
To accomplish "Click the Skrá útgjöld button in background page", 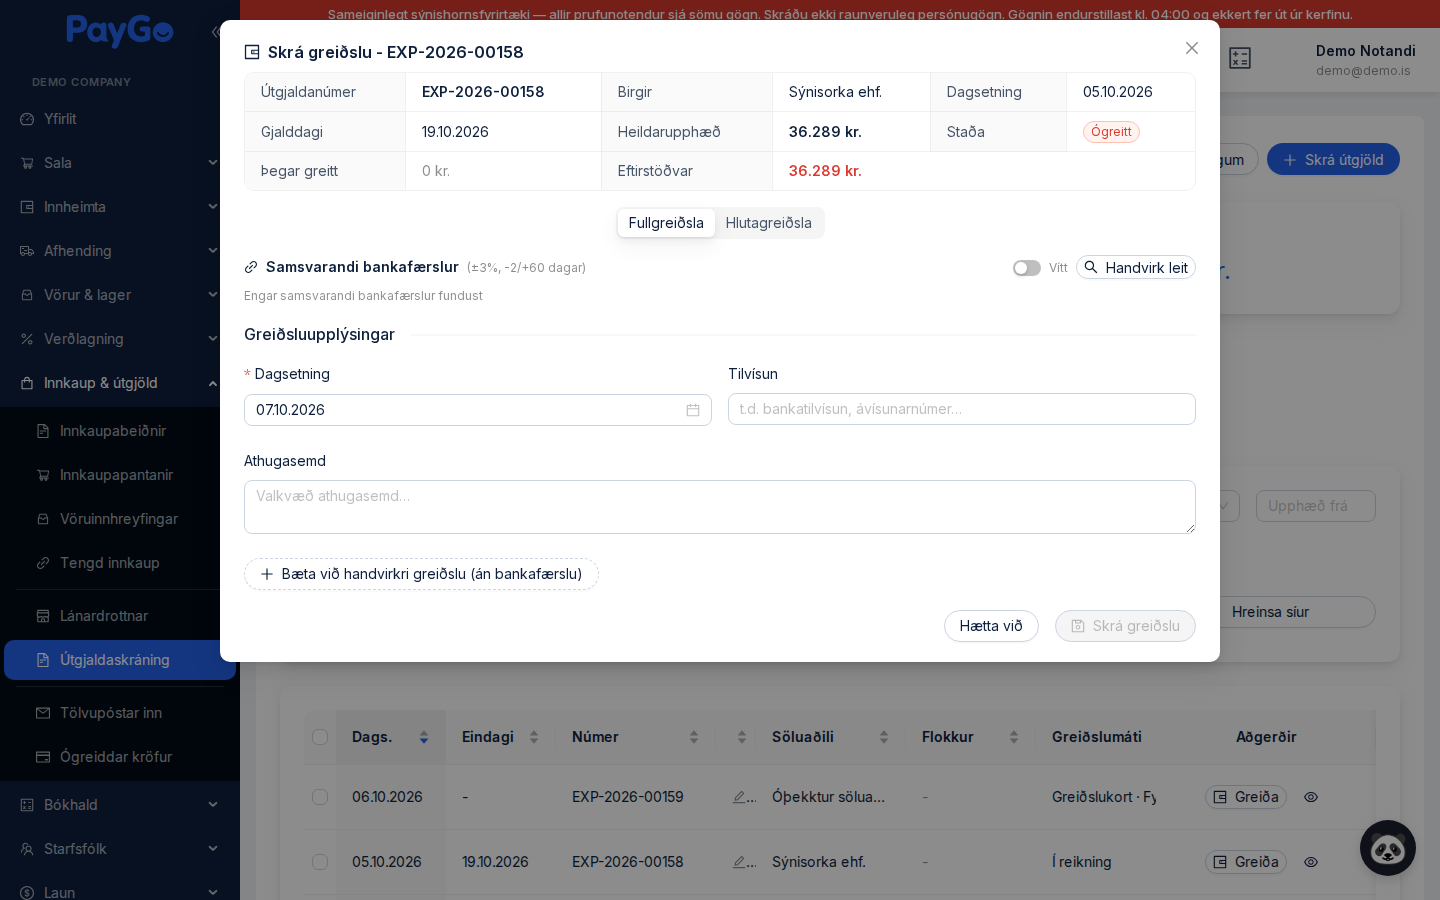I will (x=1333, y=160).
